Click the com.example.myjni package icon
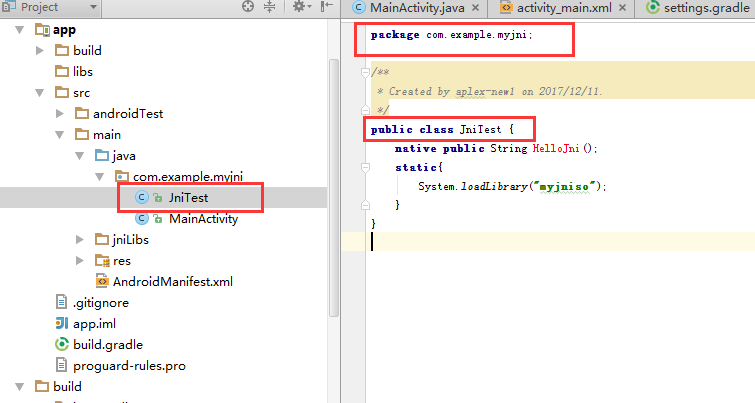The image size is (755, 403). [122, 176]
